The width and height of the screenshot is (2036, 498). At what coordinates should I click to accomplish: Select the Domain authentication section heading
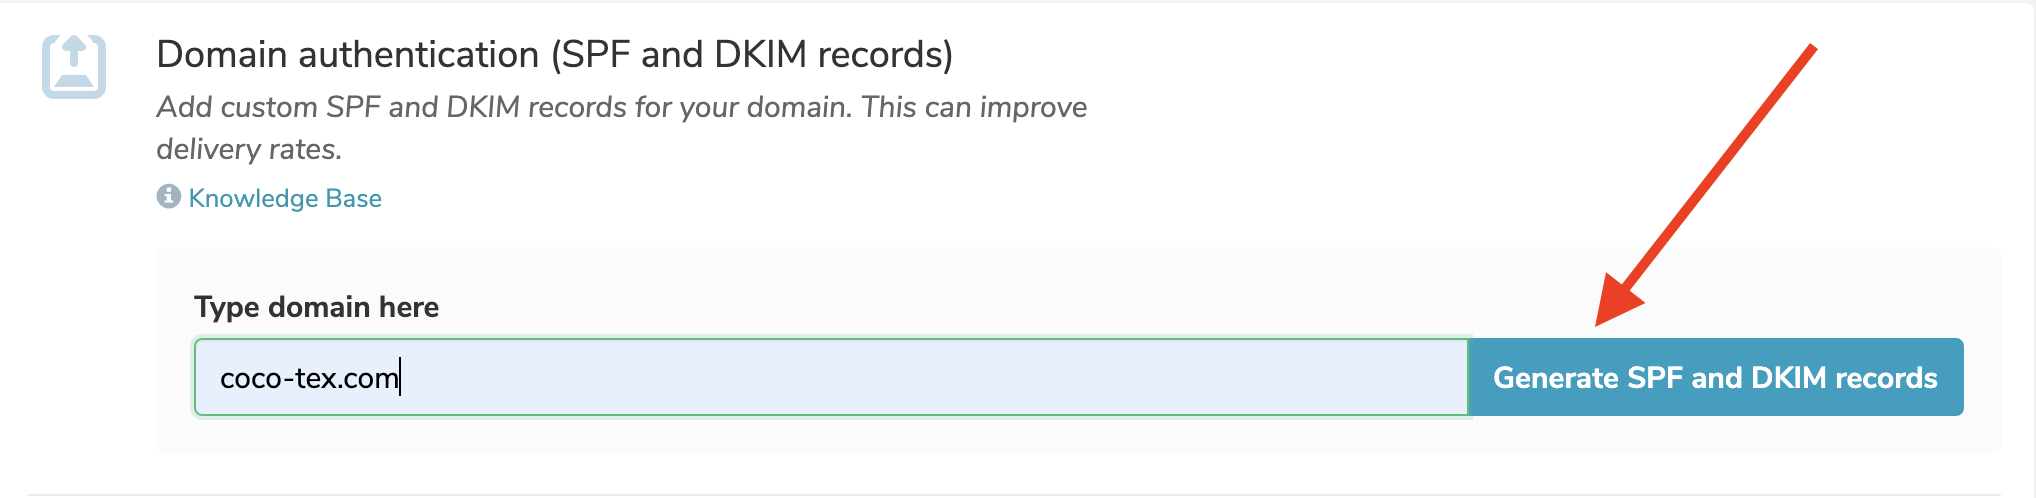pyautogui.click(x=555, y=54)
